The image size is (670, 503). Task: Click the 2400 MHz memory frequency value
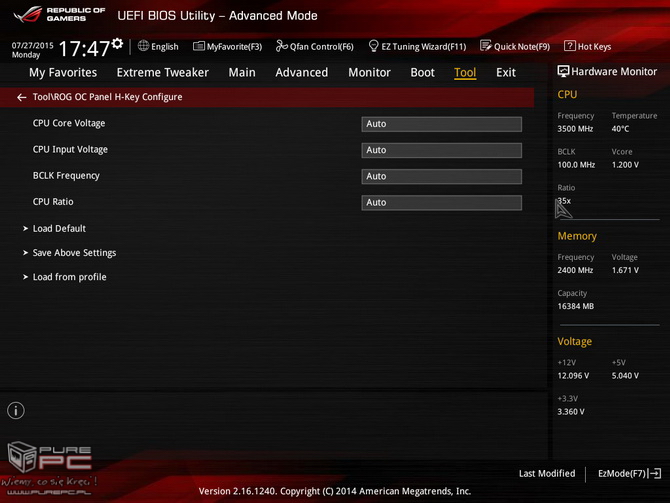tap(575, 270)
